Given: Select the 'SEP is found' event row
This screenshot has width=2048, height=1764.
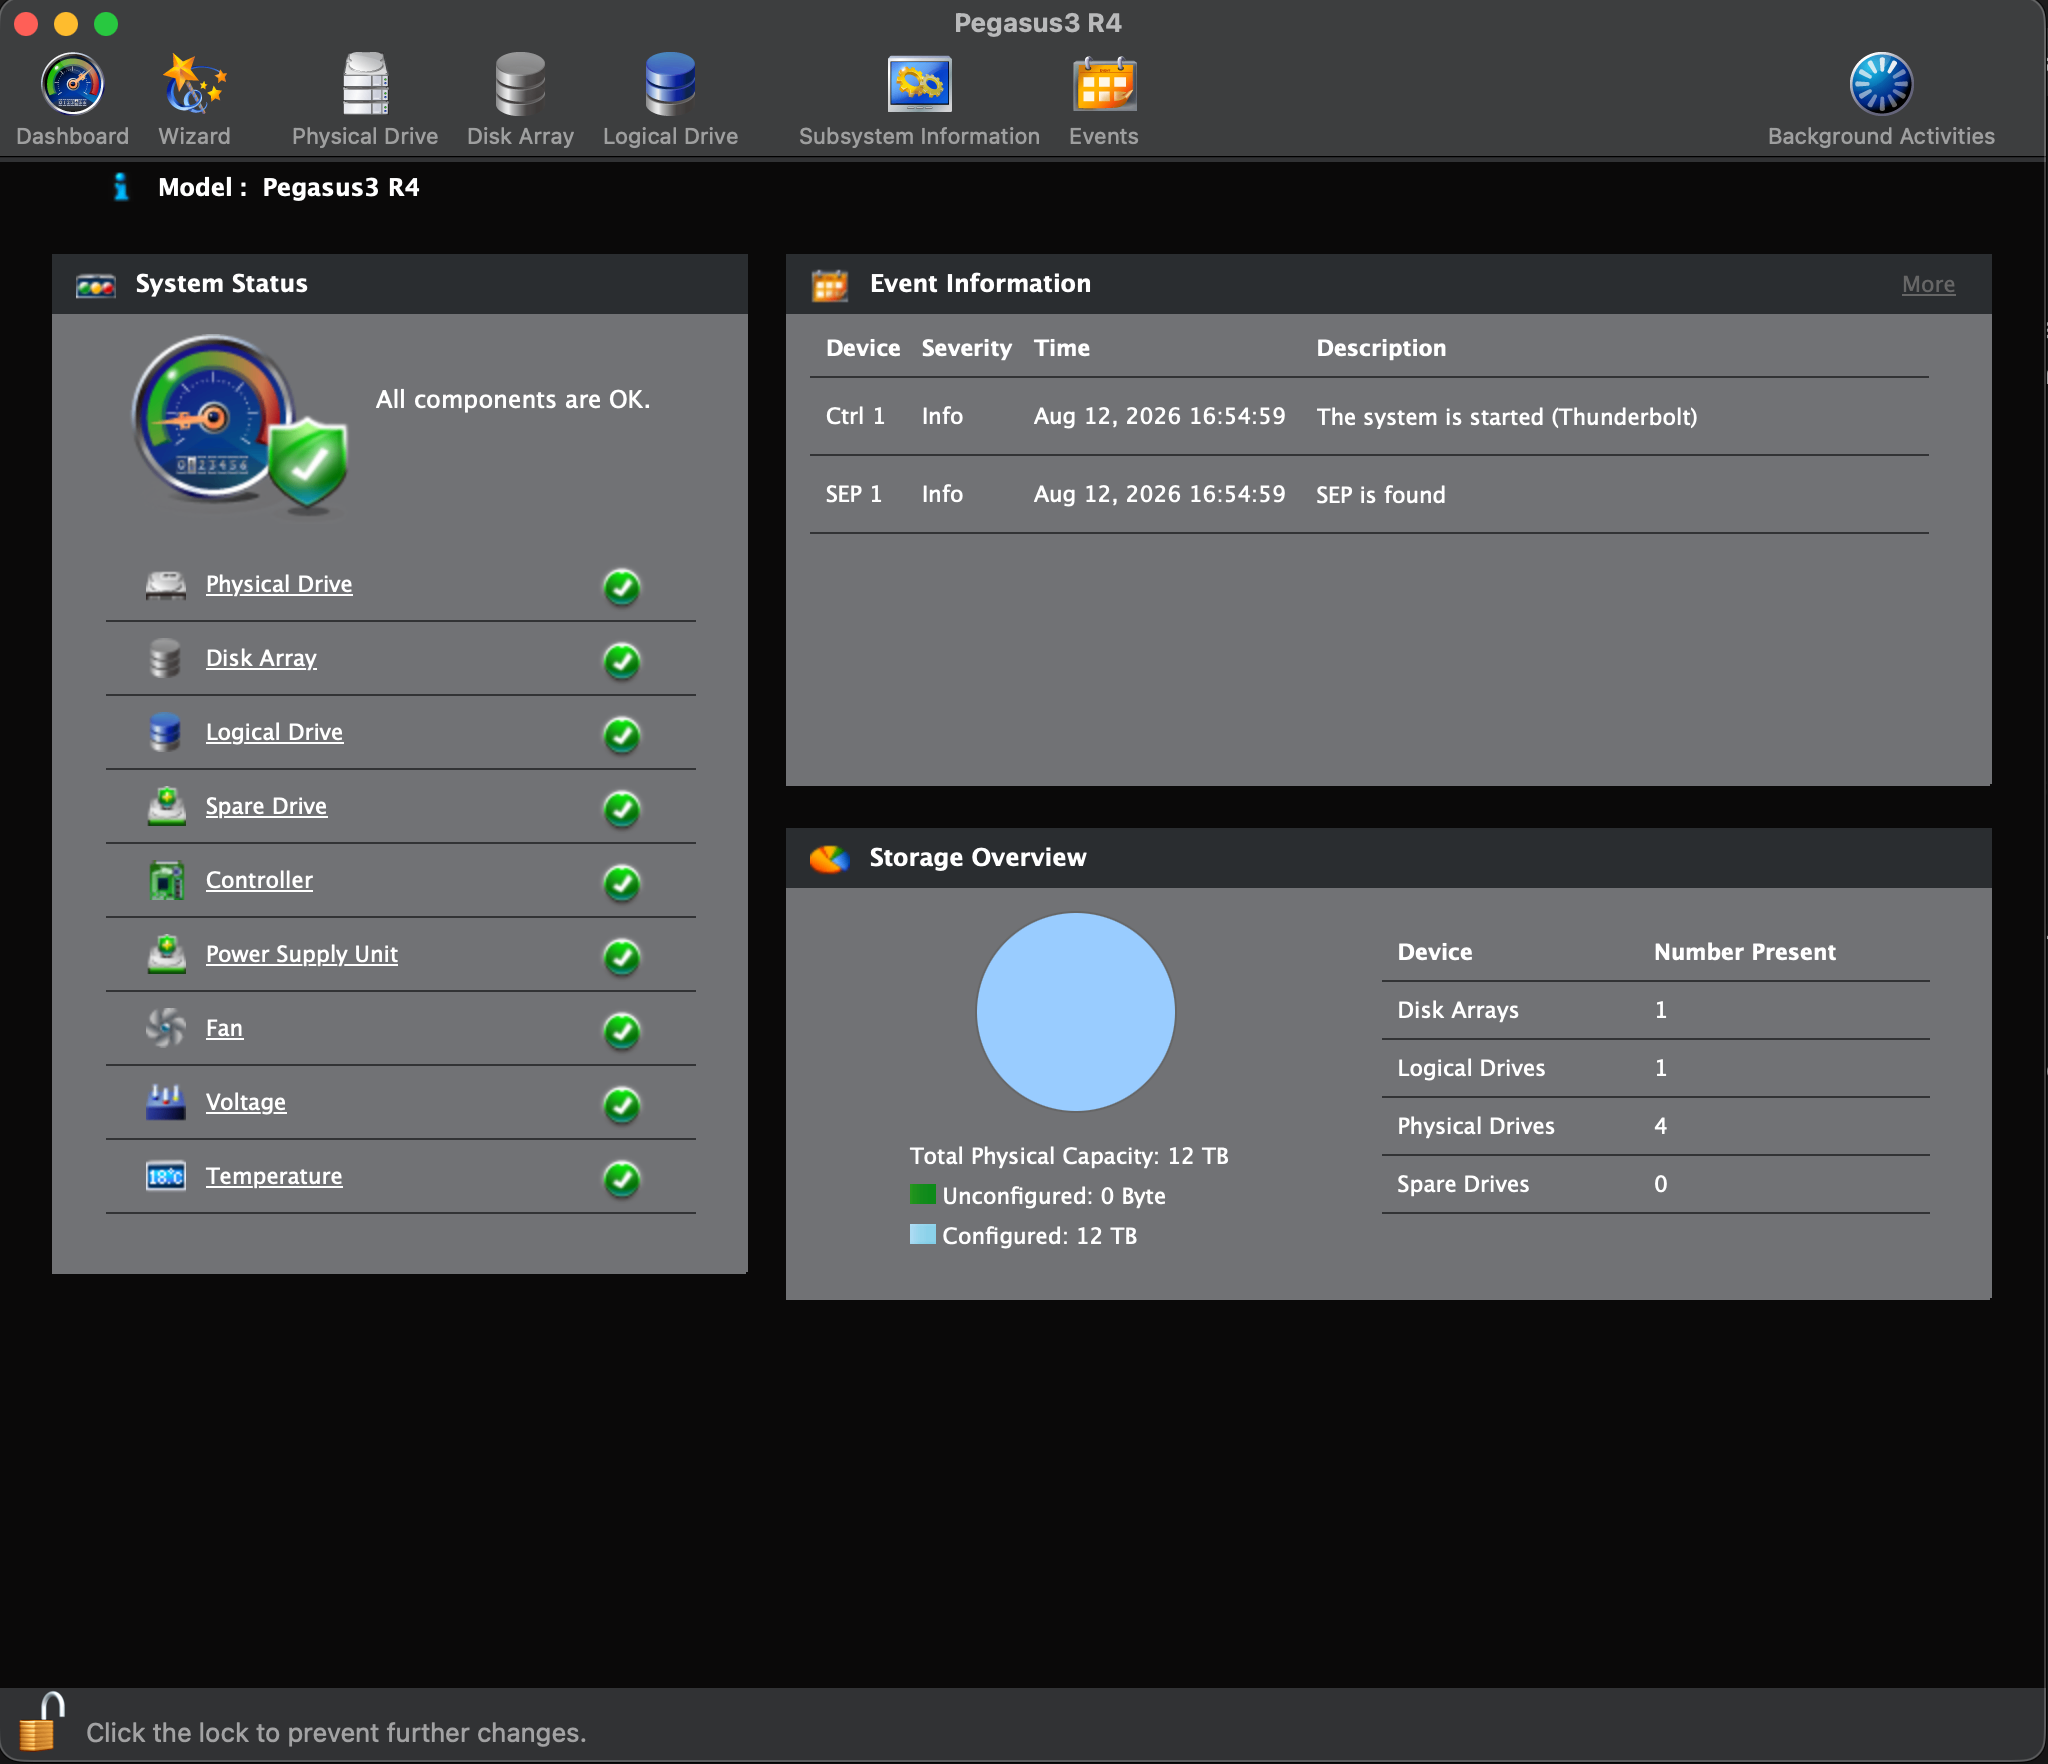Looking at the screenshot, I should point(1369,495).
